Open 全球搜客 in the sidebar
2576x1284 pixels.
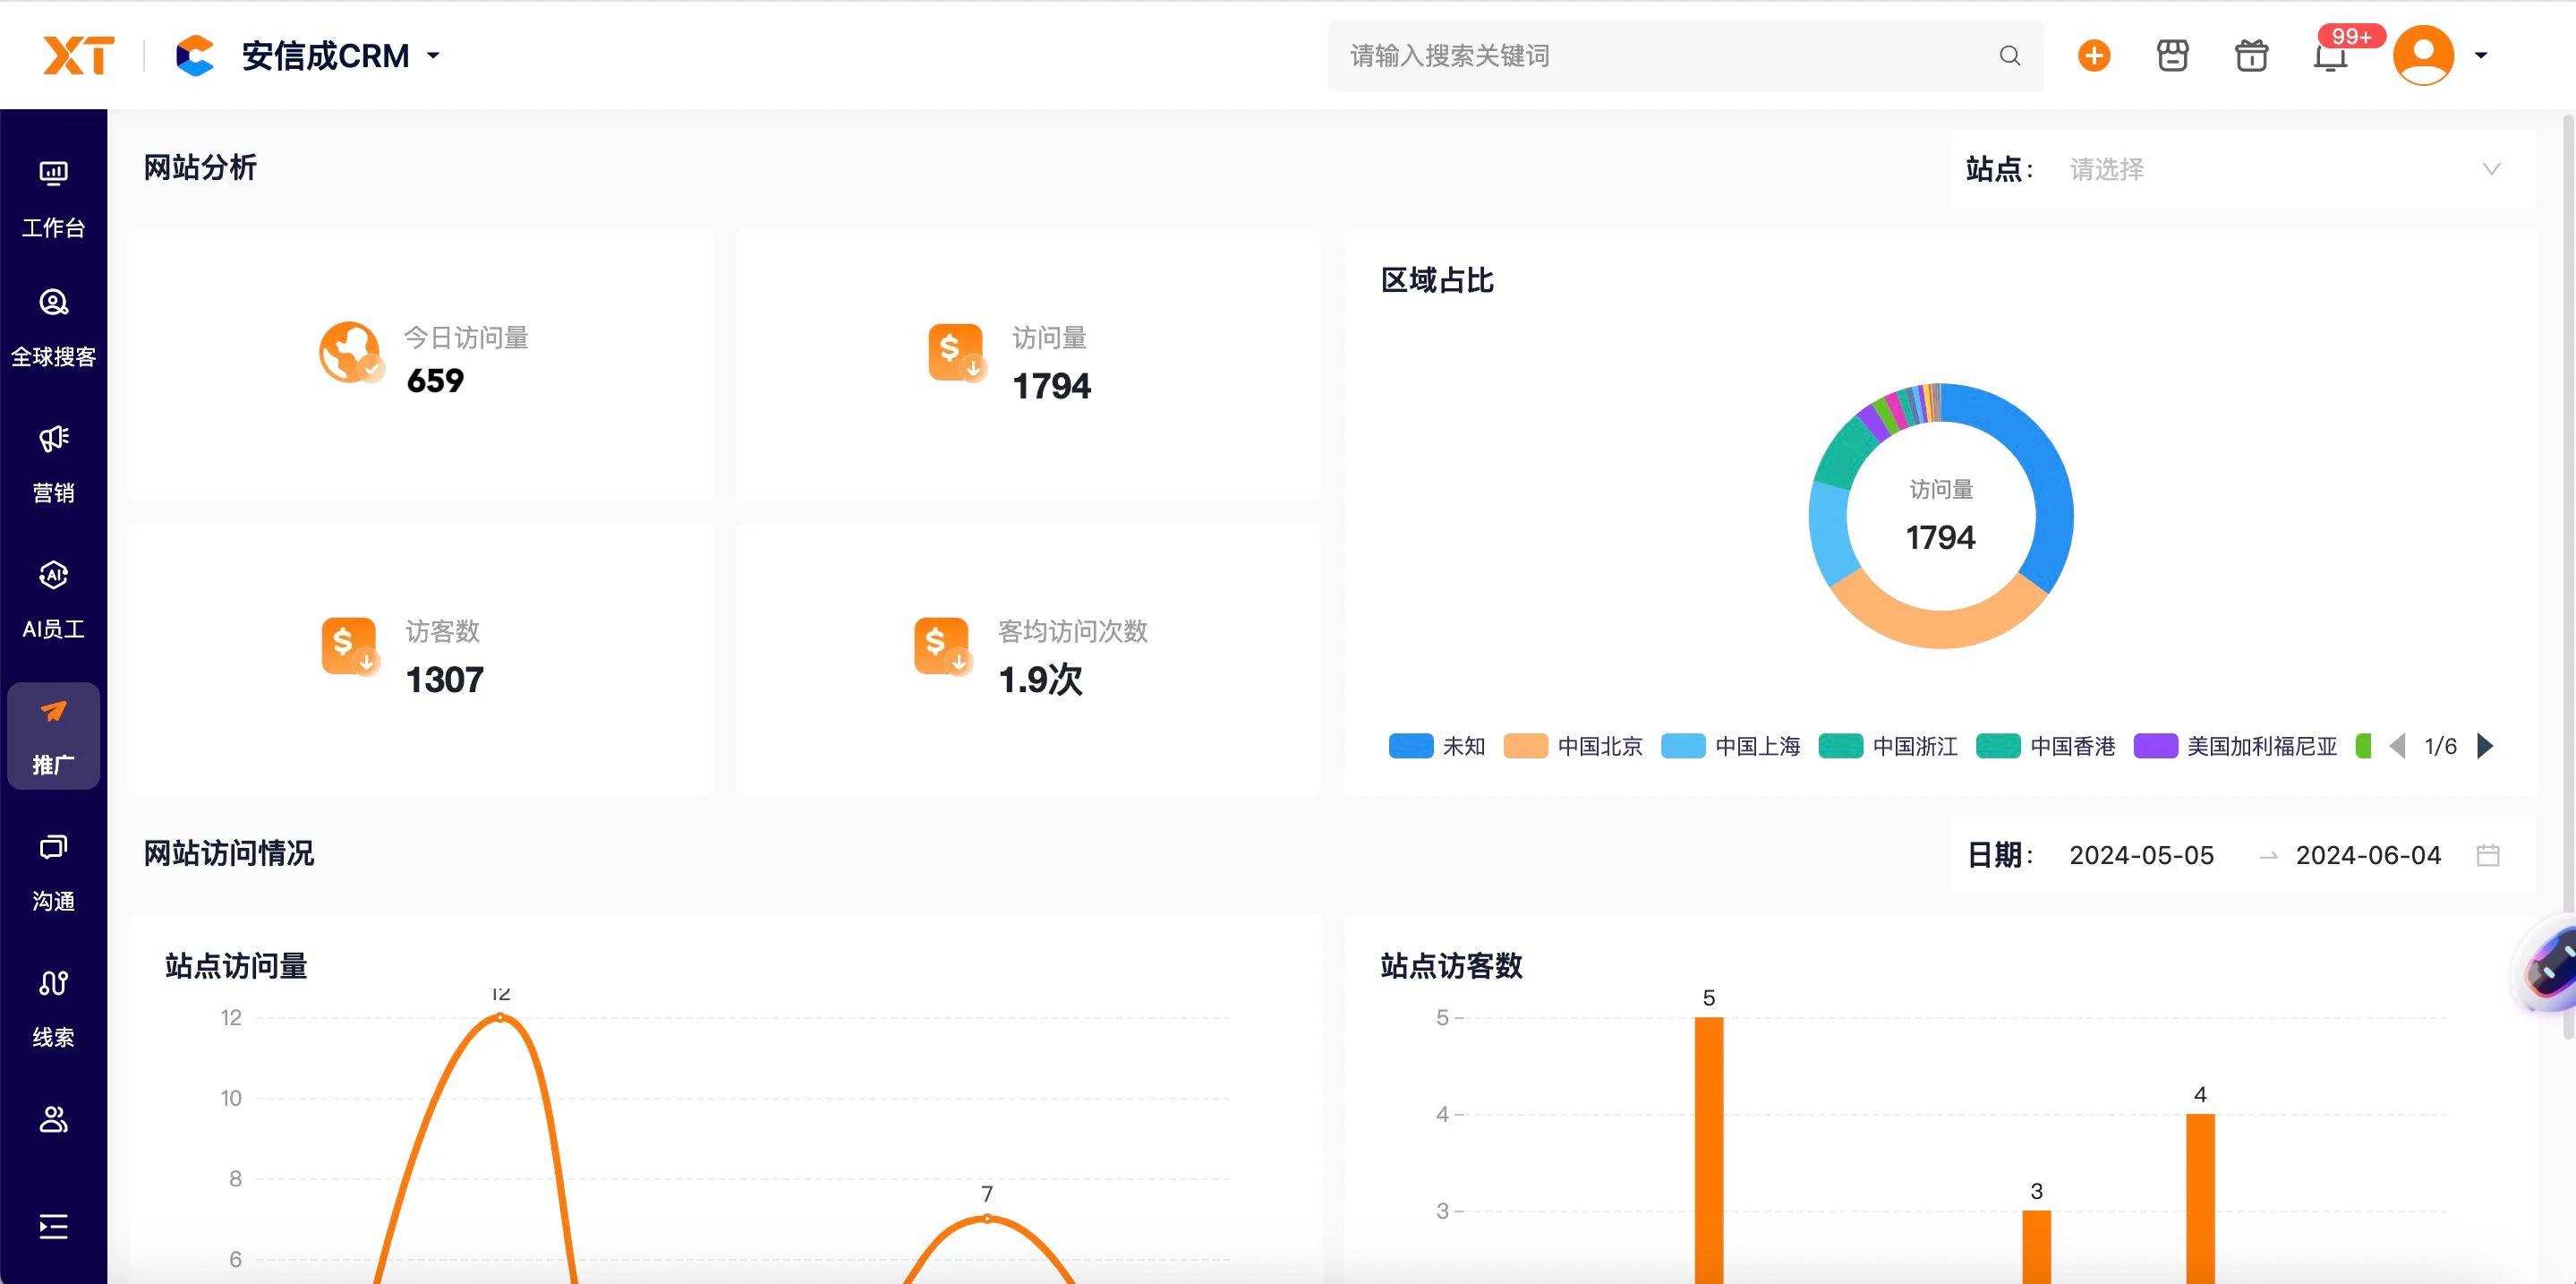click(54, 328)
